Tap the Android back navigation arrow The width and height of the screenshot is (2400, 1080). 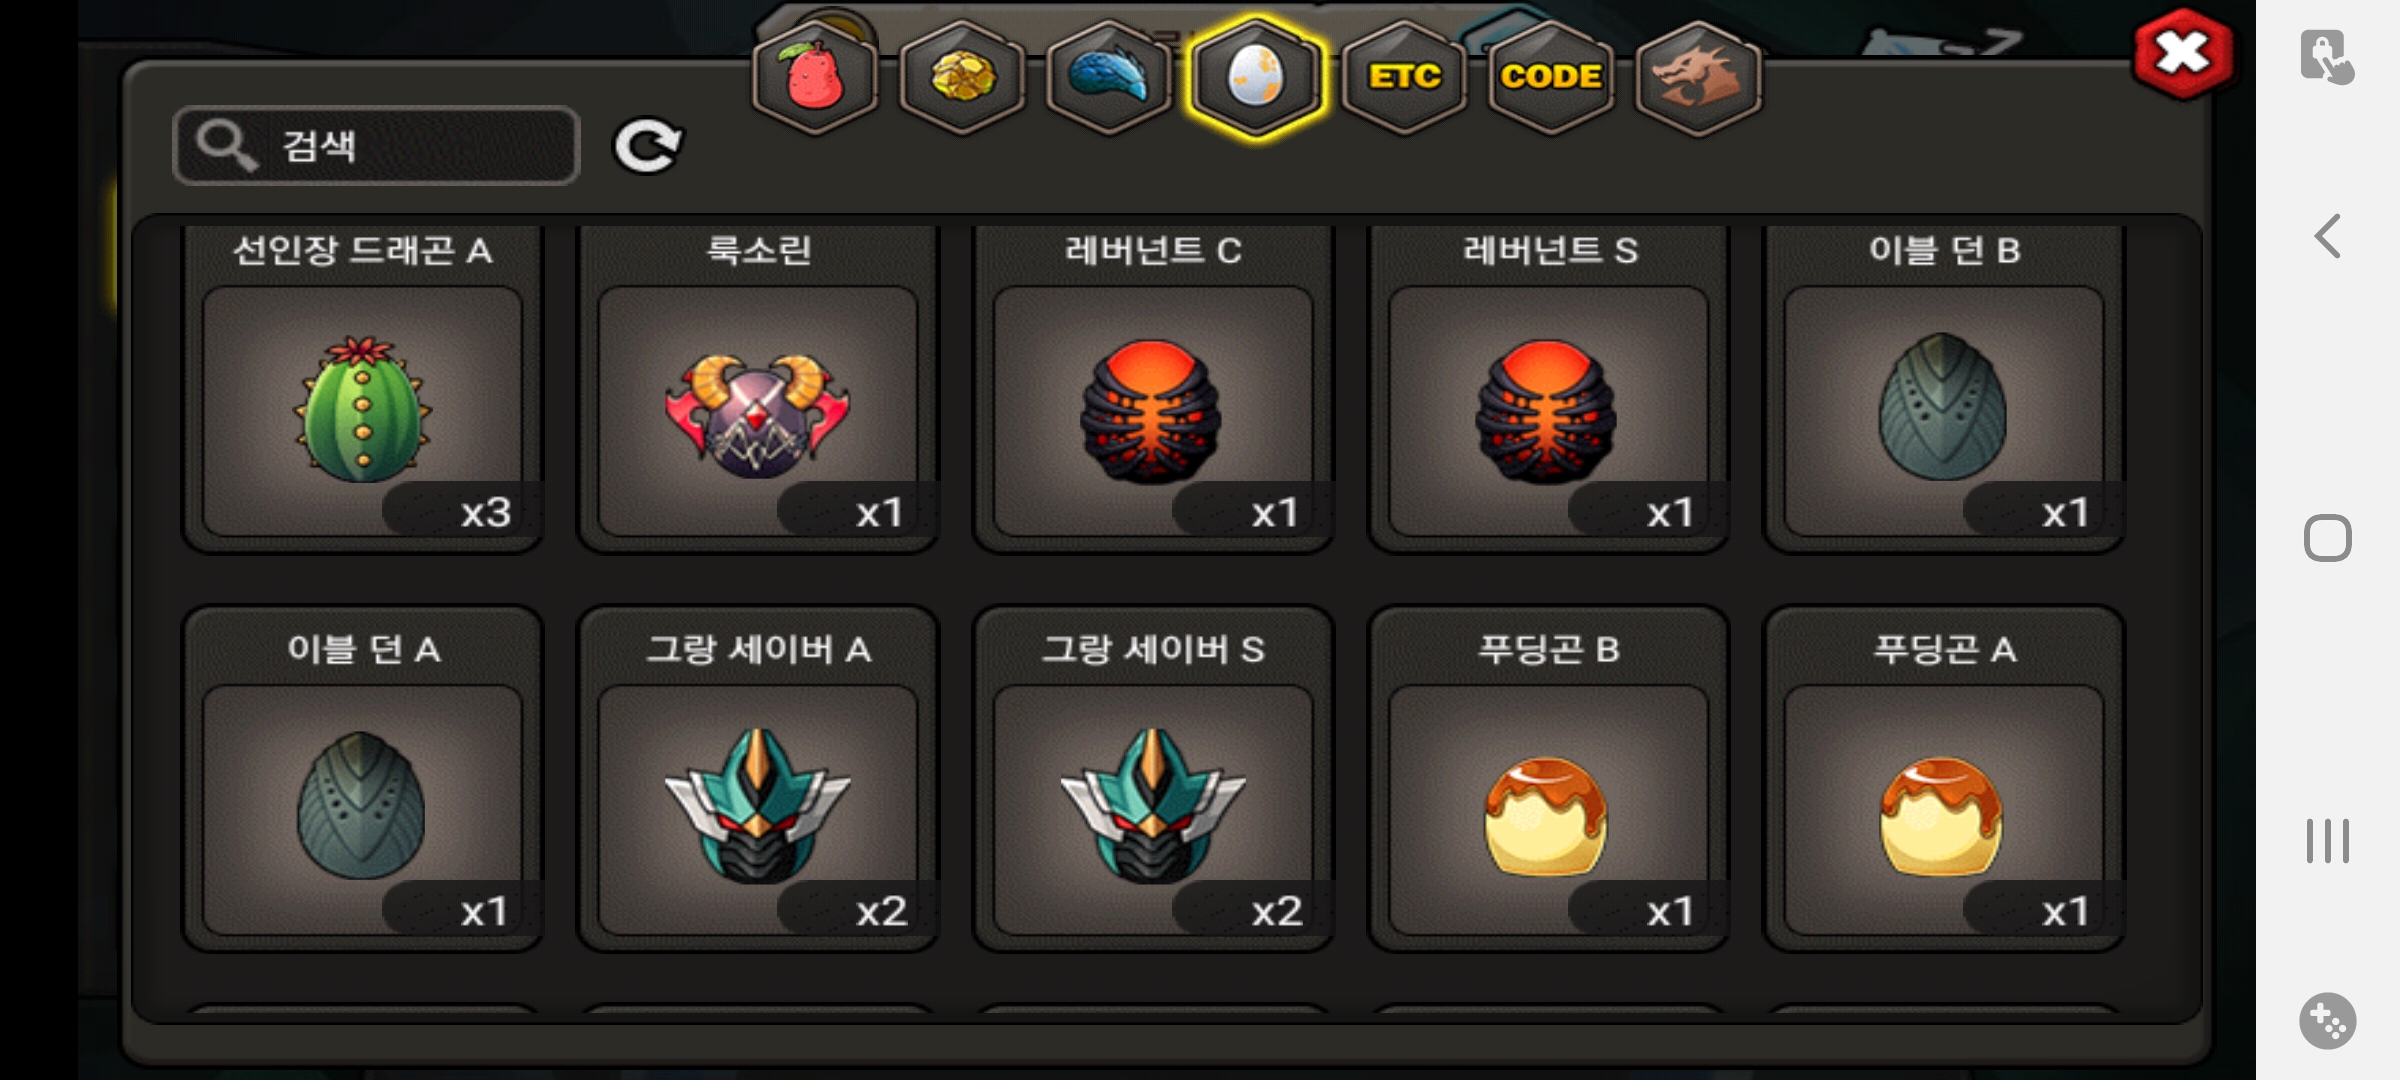coord(2328,237)
